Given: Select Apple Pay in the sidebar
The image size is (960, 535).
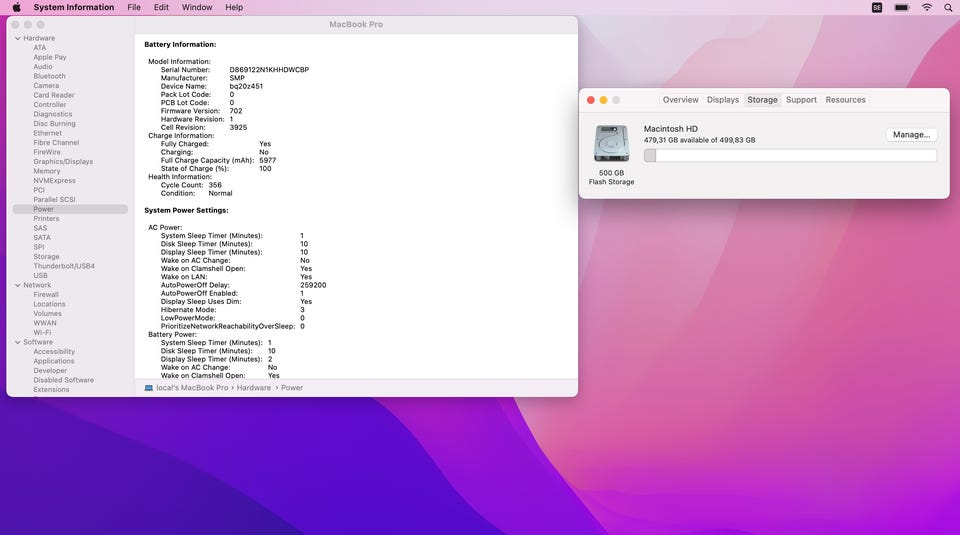Looking at the screenshot, I should tap(50, 57).
